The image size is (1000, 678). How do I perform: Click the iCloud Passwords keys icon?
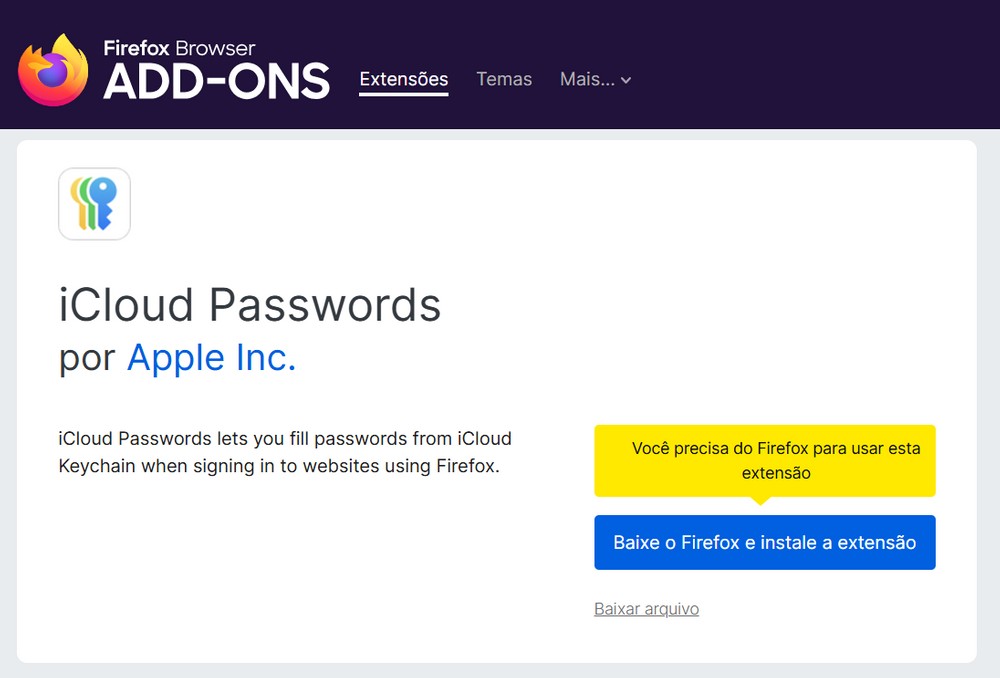[94, 204]
